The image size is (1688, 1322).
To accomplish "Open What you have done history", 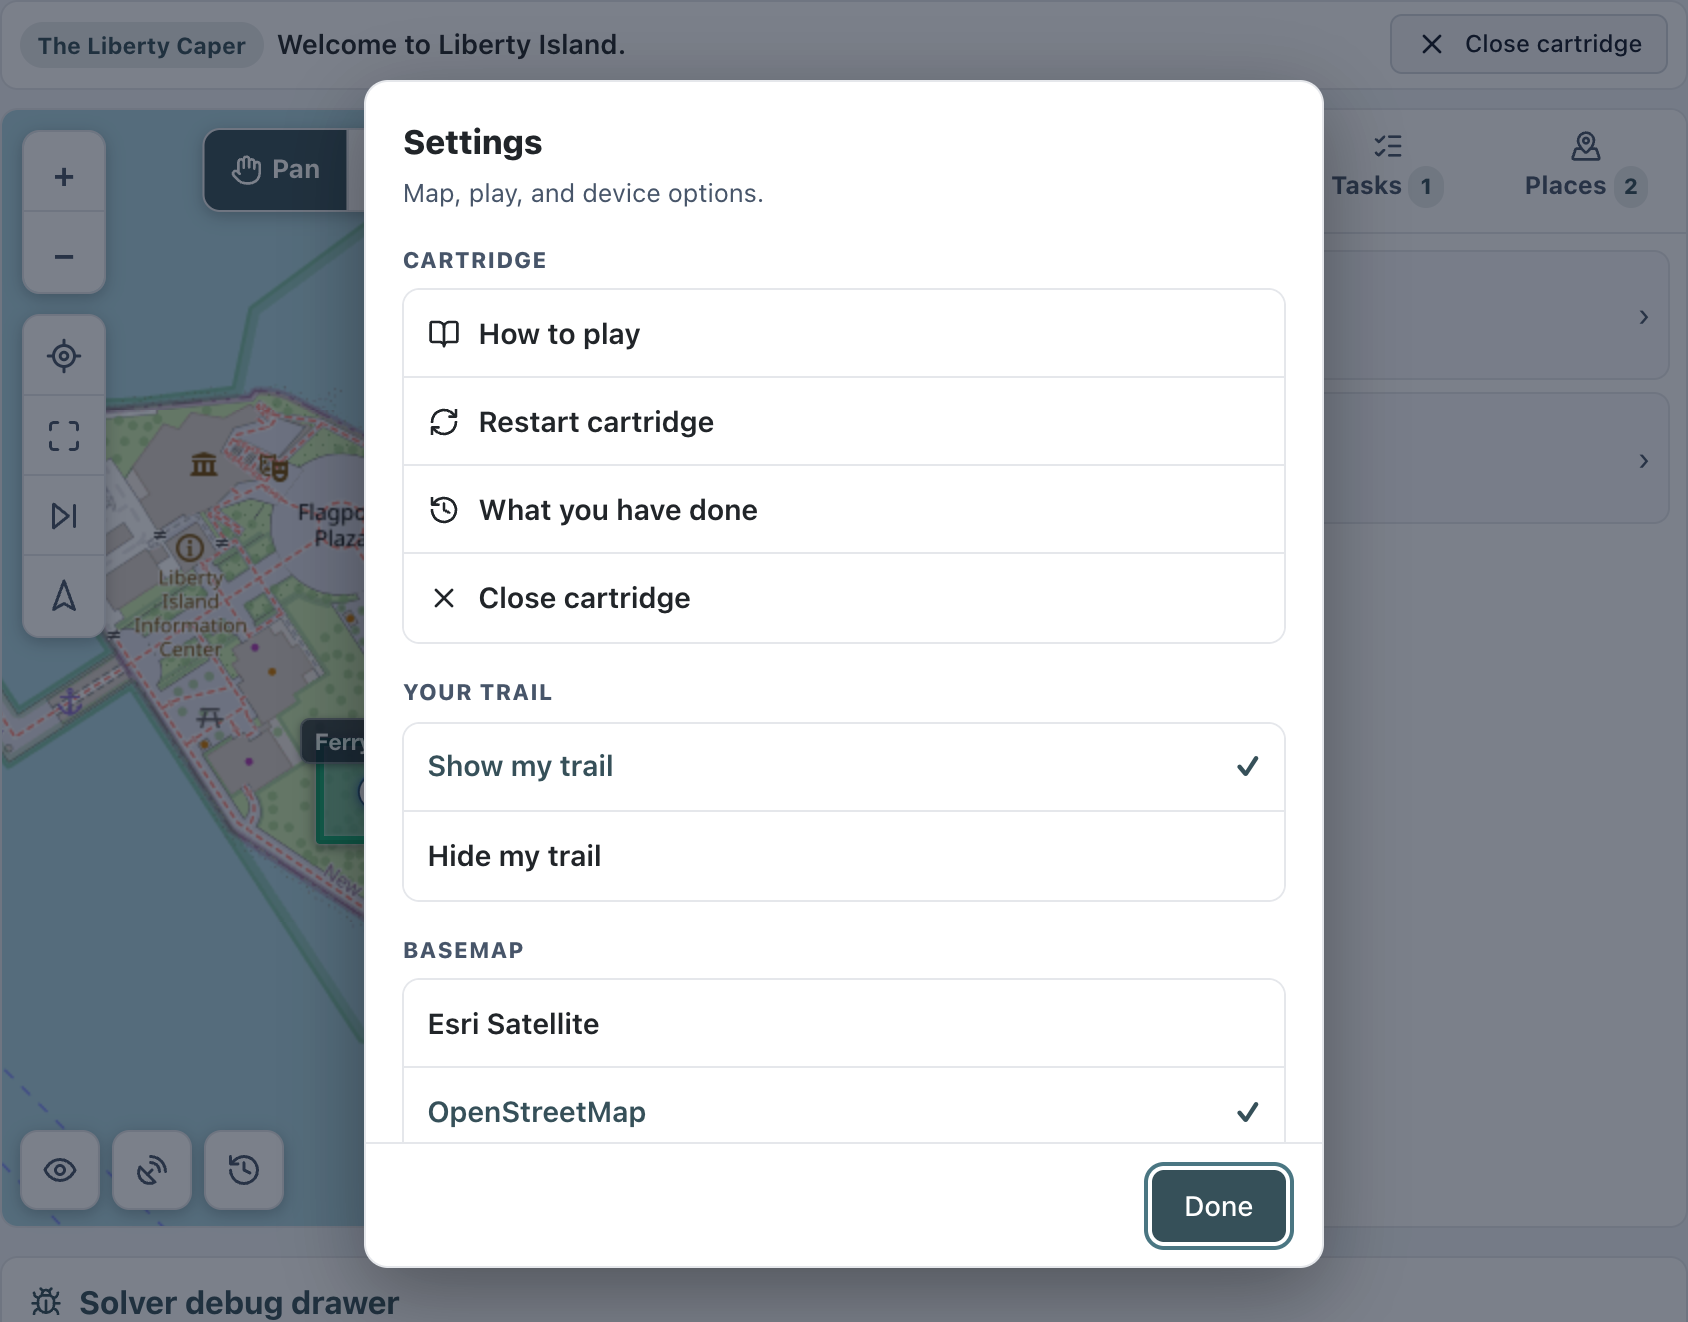I will 844,510.
